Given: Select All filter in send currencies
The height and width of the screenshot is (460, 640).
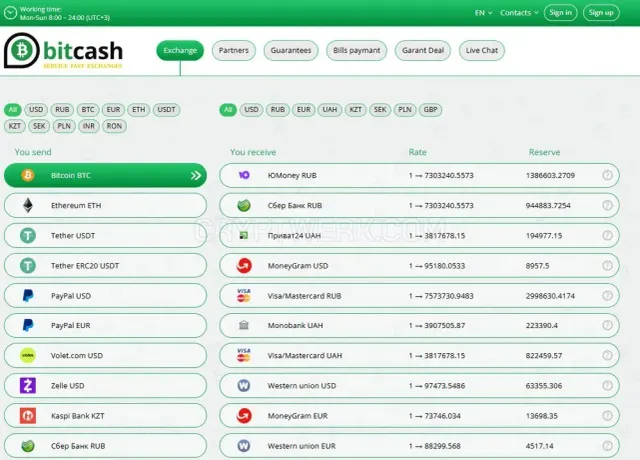Looking at the screenshot, I should [x=13, y=109].
